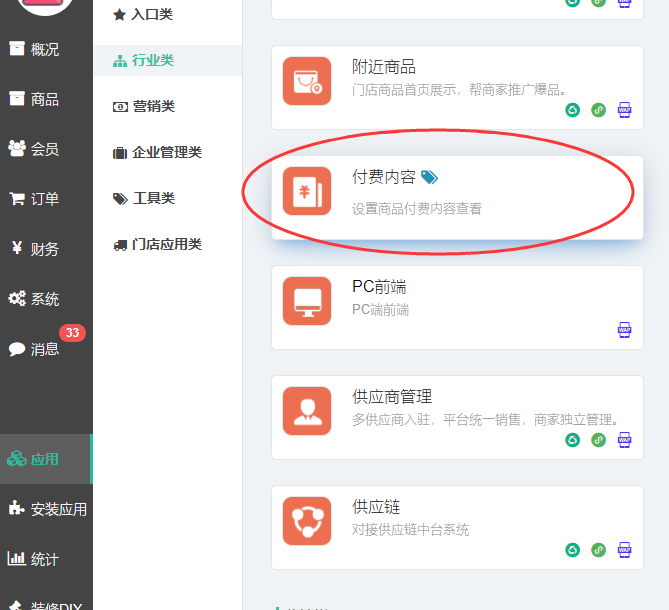Click the teal mini-program icon on 附近商品 card
Viewport: 669px width, 610px height.
click(x=573, y=110)
